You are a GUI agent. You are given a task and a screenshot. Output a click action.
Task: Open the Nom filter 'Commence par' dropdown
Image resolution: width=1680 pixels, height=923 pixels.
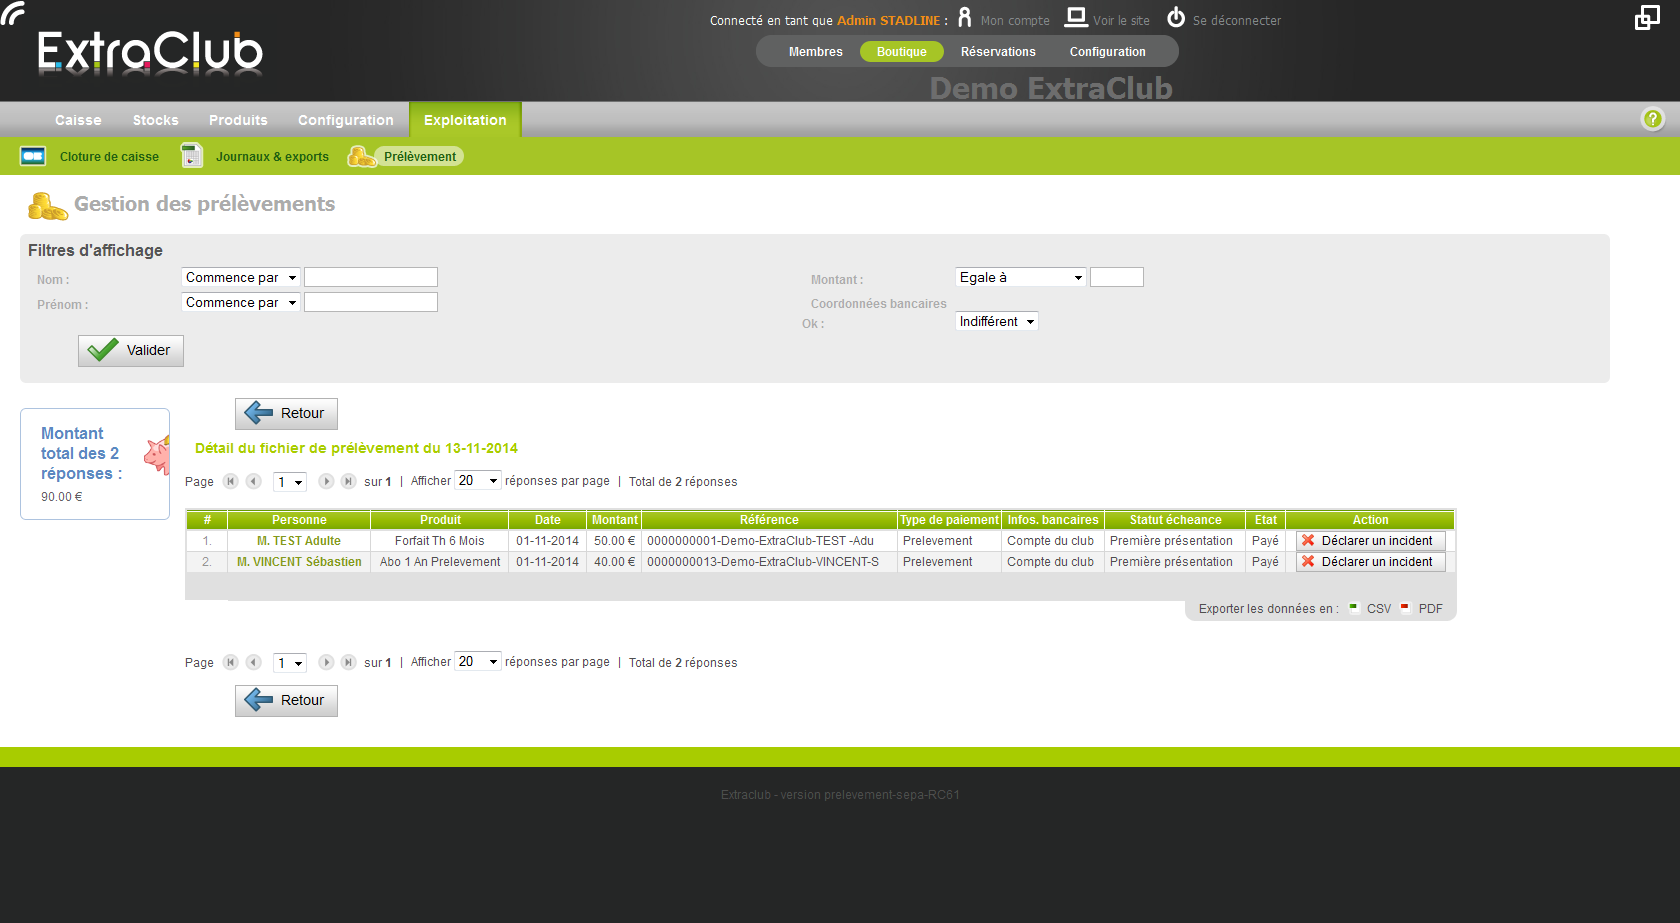point(241,277)
